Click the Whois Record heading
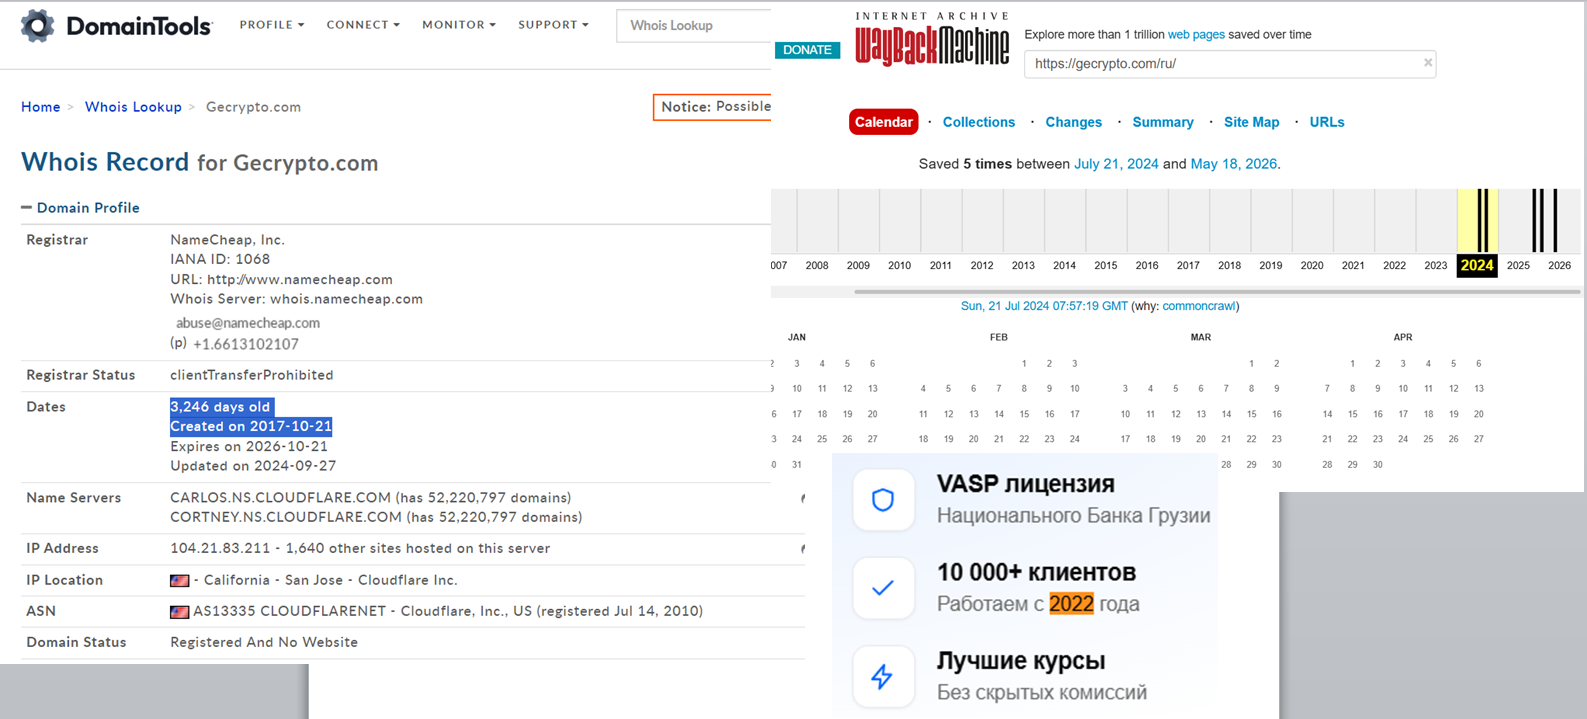Screen dimensions: 1587x719 tap(105, 162)
